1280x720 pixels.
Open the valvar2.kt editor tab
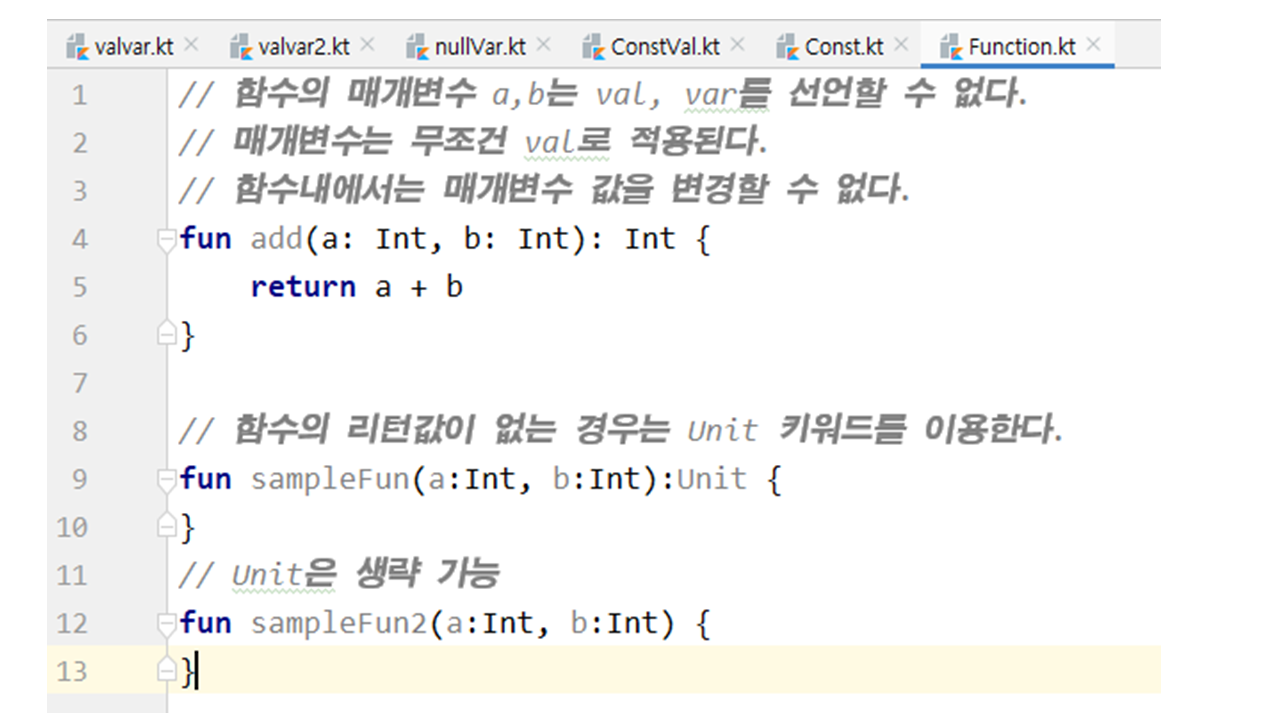coord(303,46)
